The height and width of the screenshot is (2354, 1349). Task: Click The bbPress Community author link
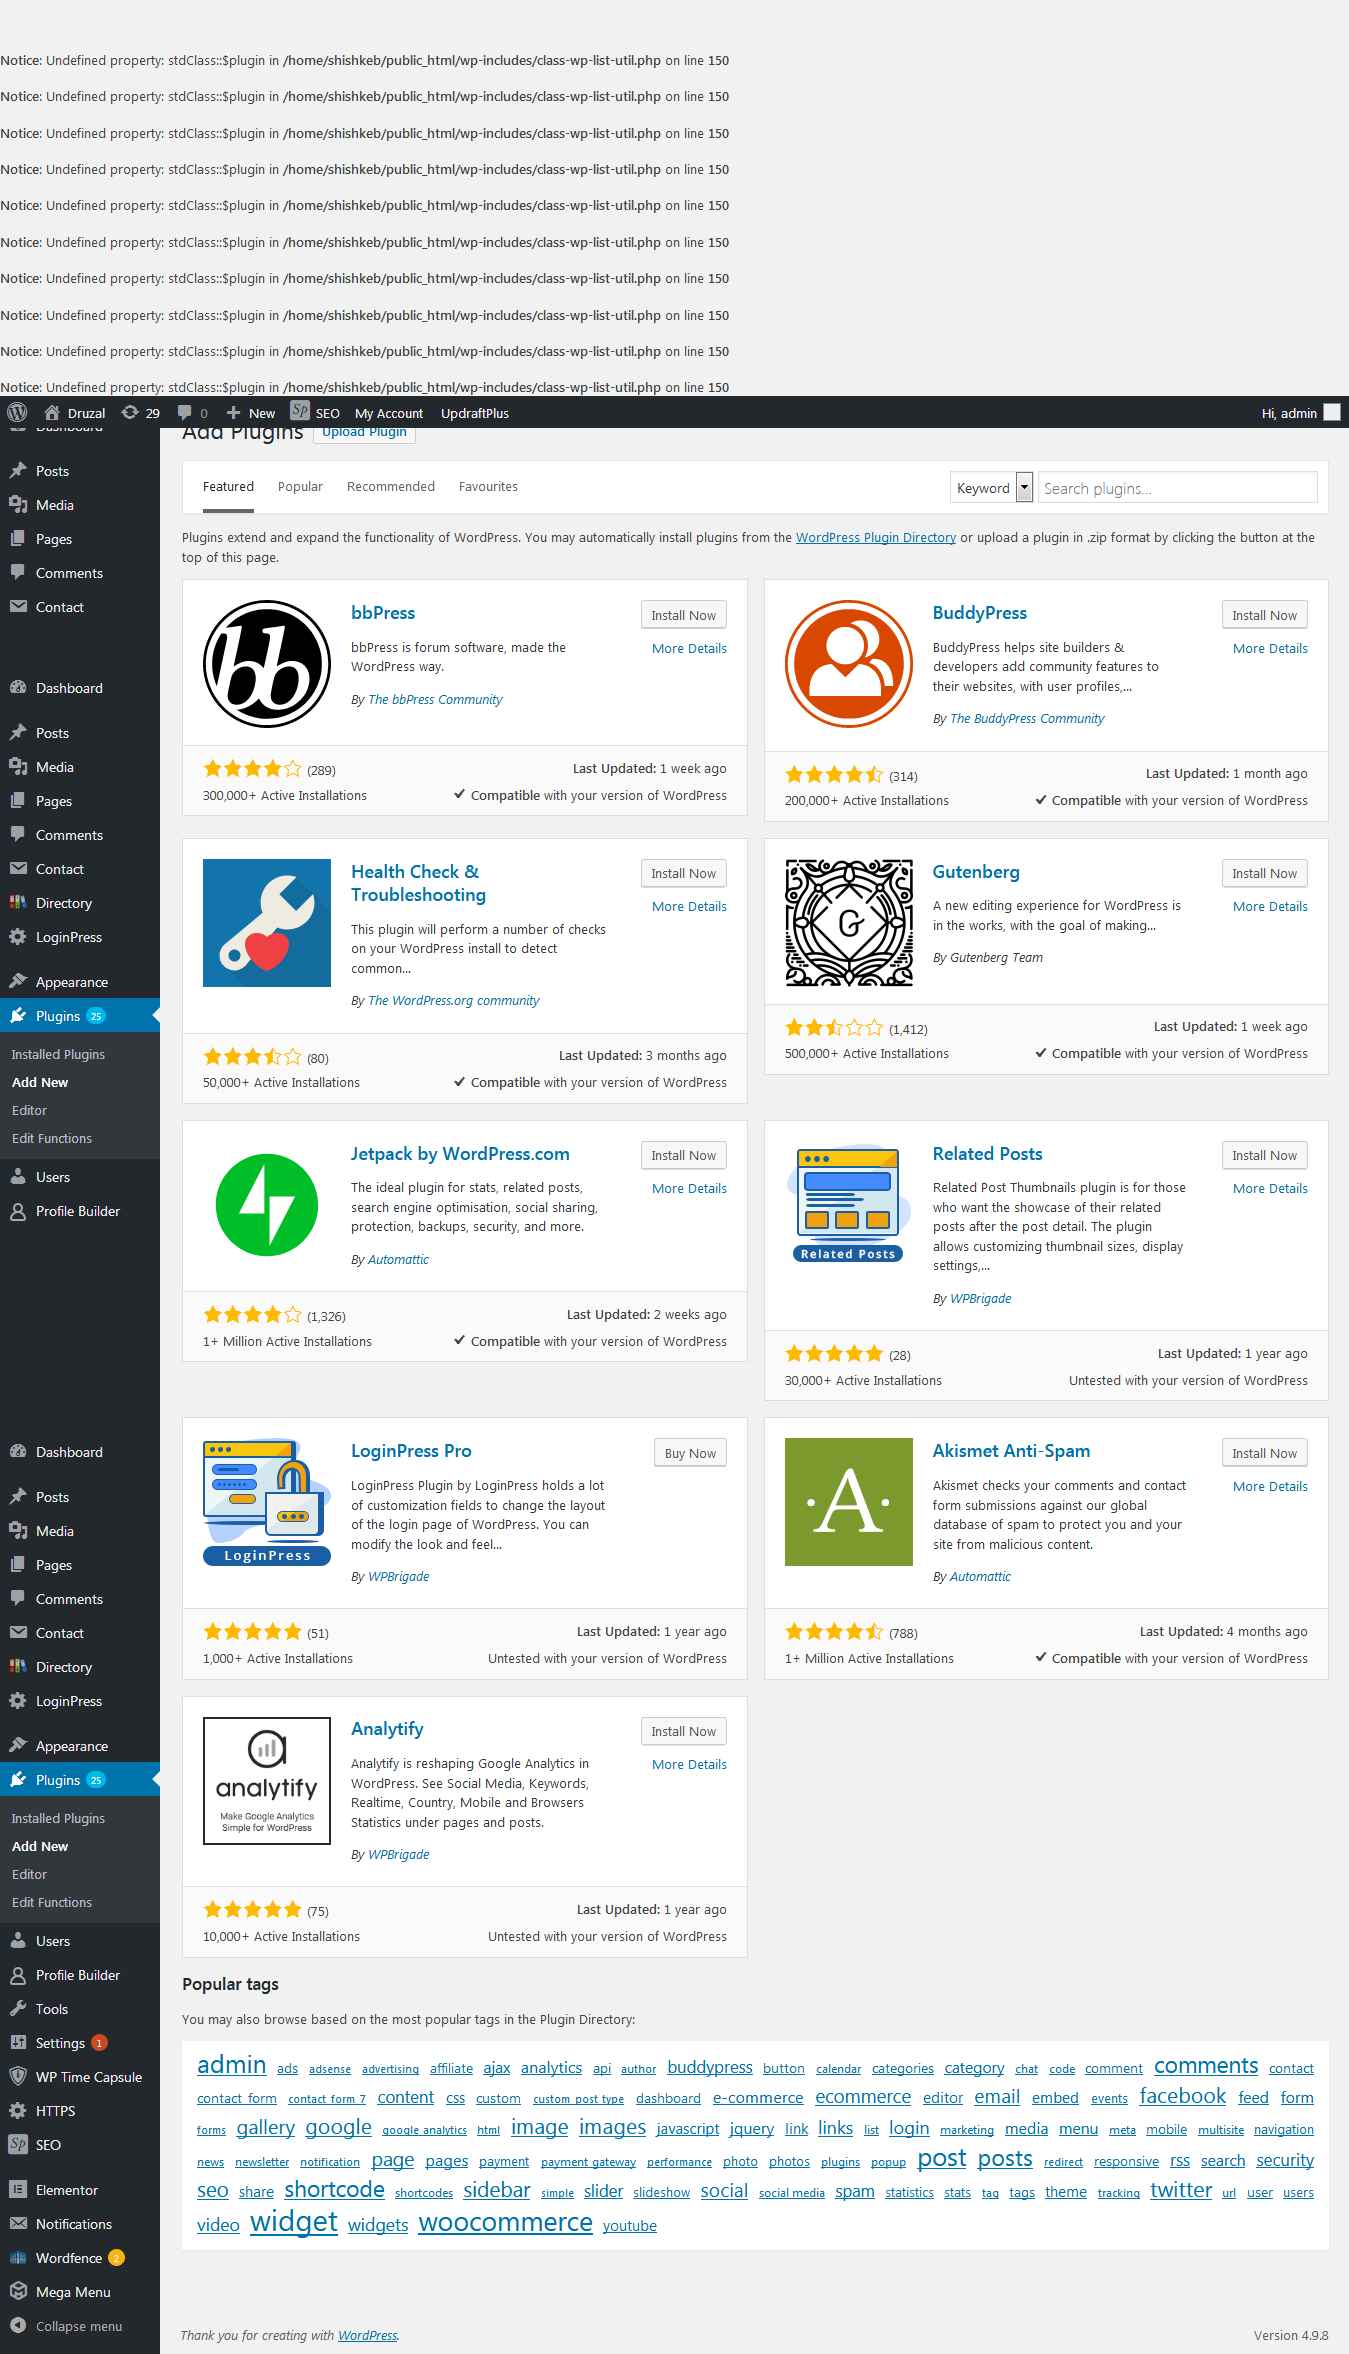435,699
